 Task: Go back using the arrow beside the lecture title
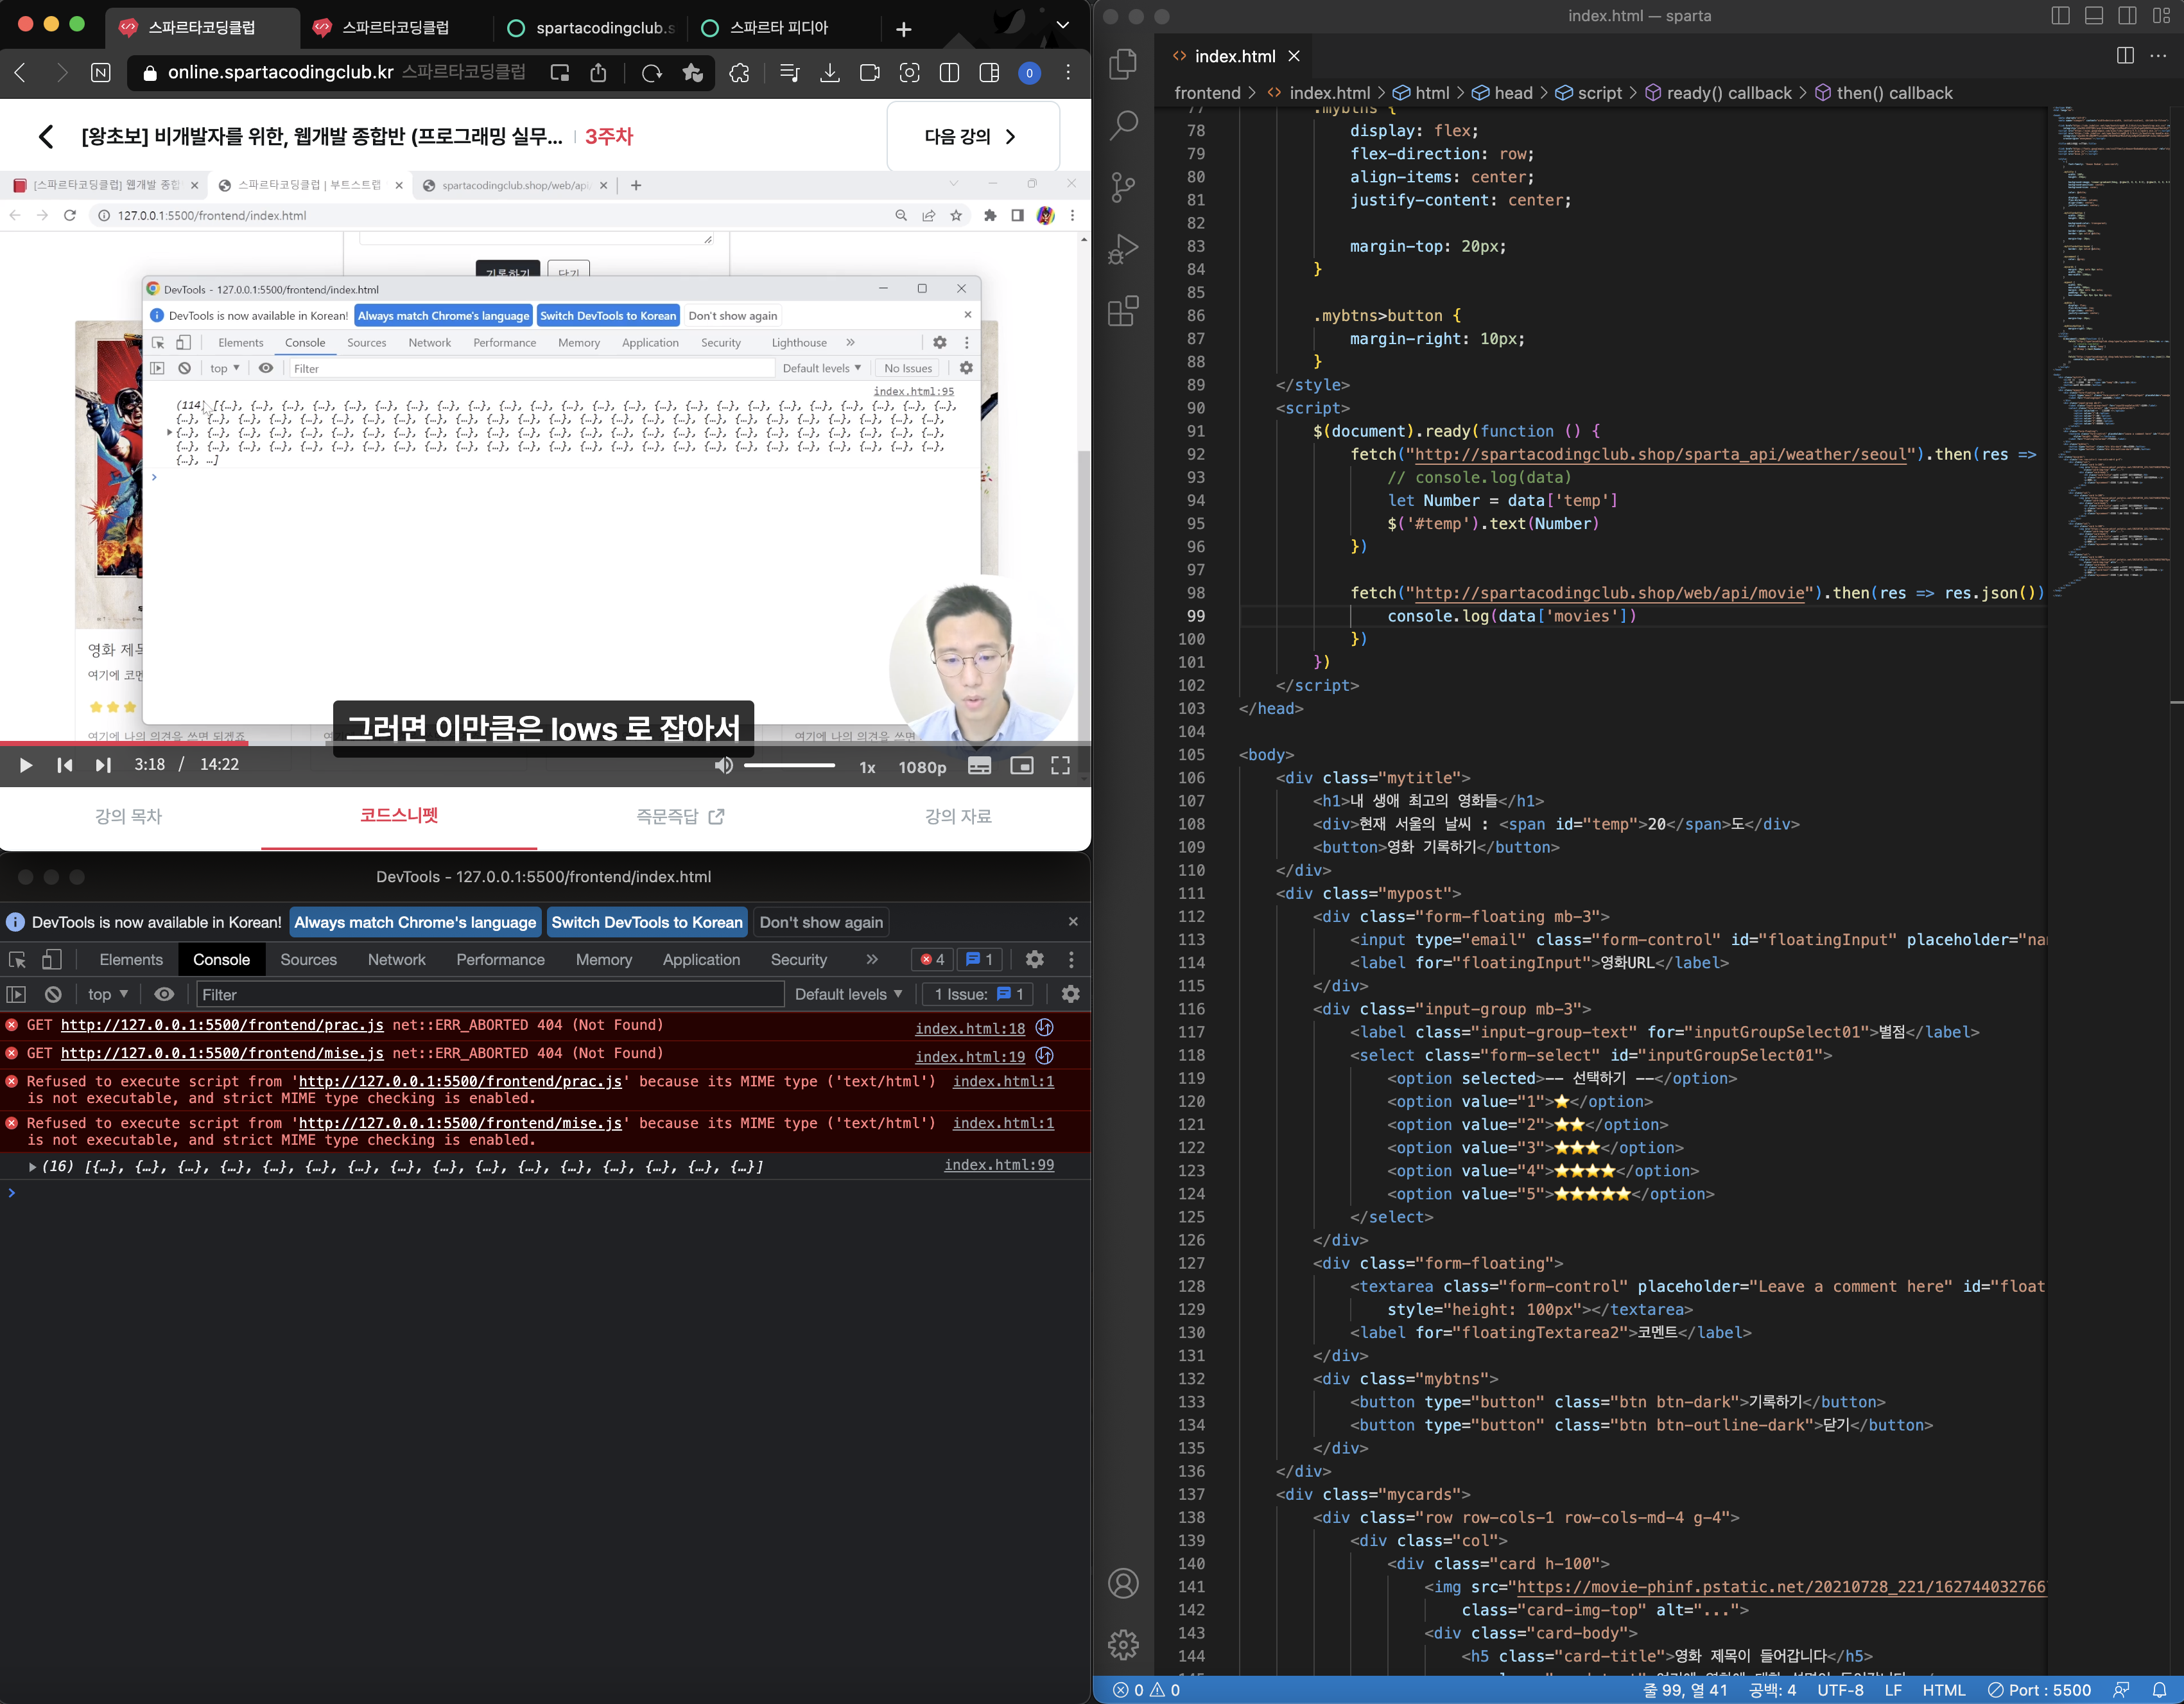pos(46,137)
